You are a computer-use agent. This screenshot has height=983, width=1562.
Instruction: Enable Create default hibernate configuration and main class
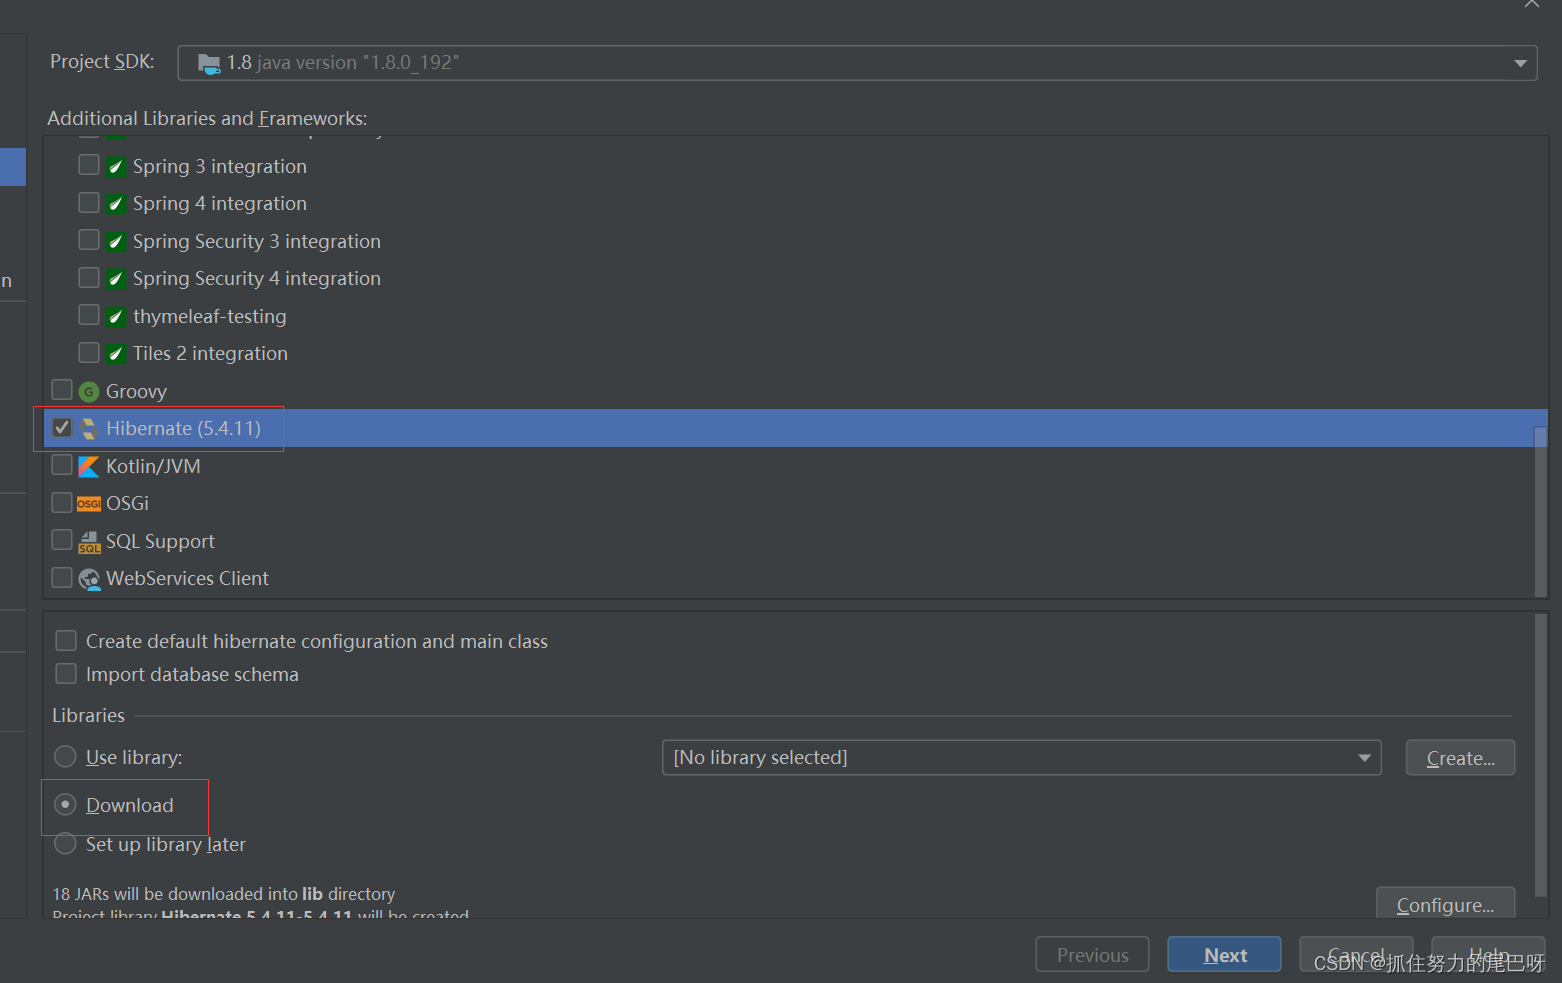[66, 641]
